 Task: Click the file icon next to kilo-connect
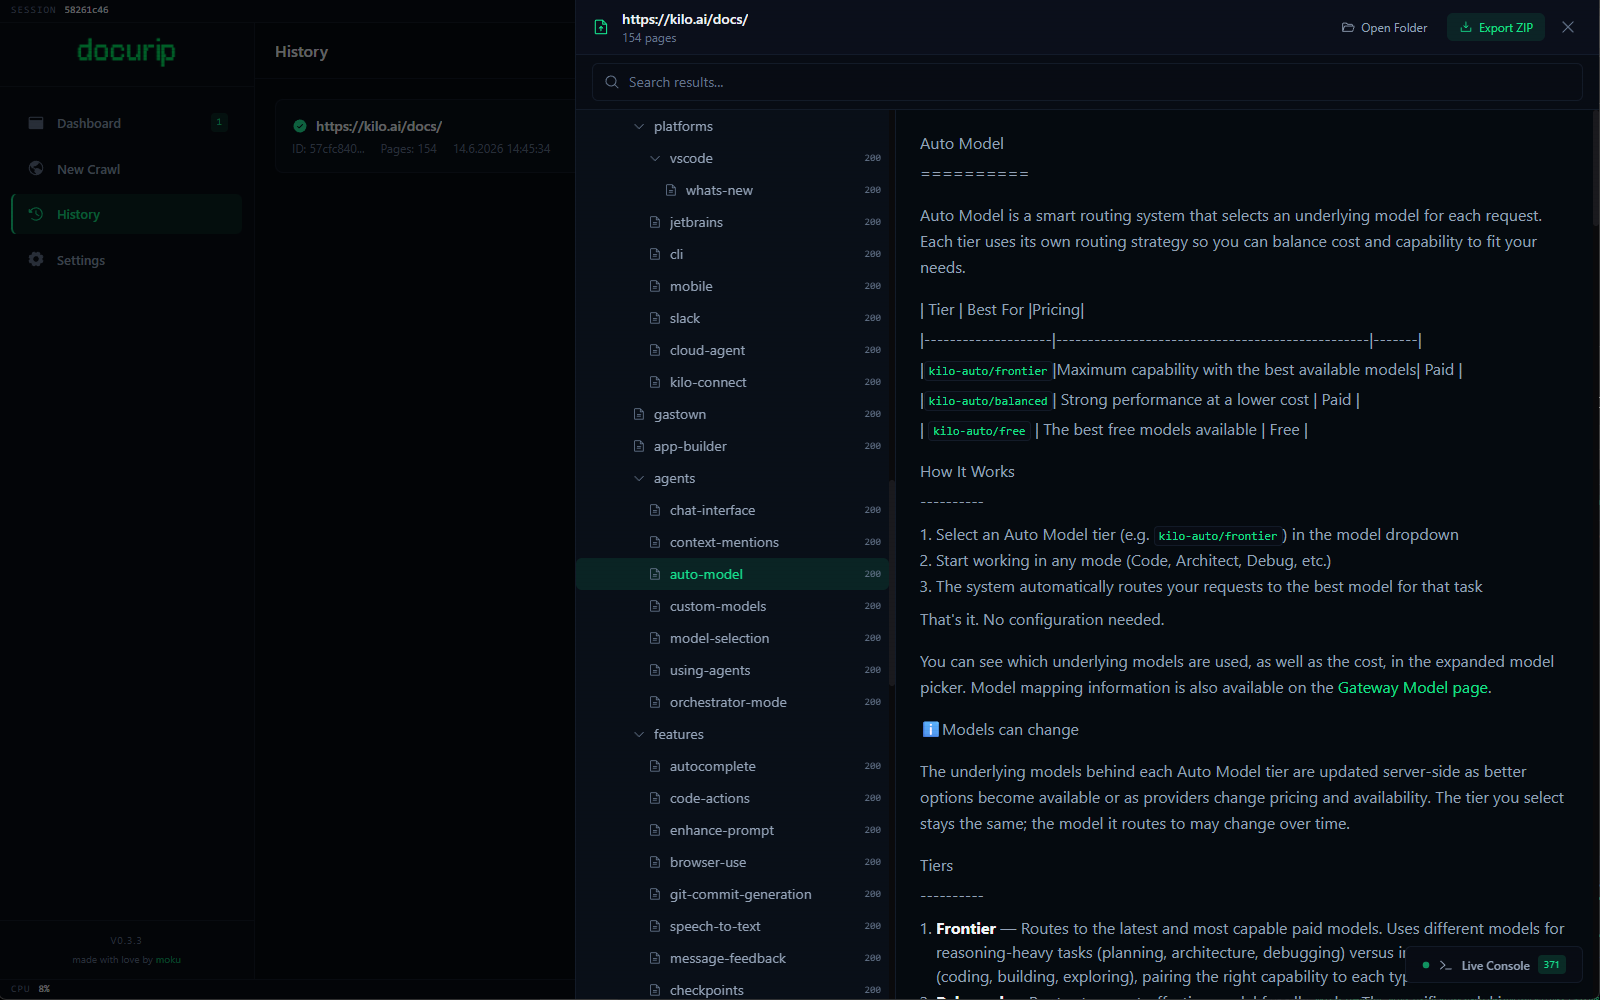[655, 382]
